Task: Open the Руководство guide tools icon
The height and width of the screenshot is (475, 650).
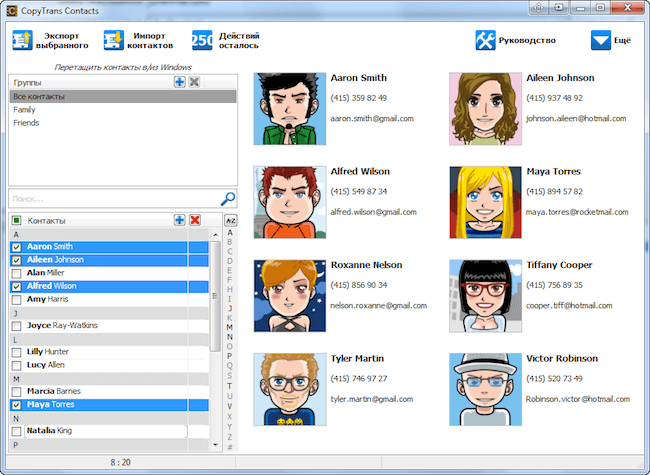Action: click(x=485, y=40)
